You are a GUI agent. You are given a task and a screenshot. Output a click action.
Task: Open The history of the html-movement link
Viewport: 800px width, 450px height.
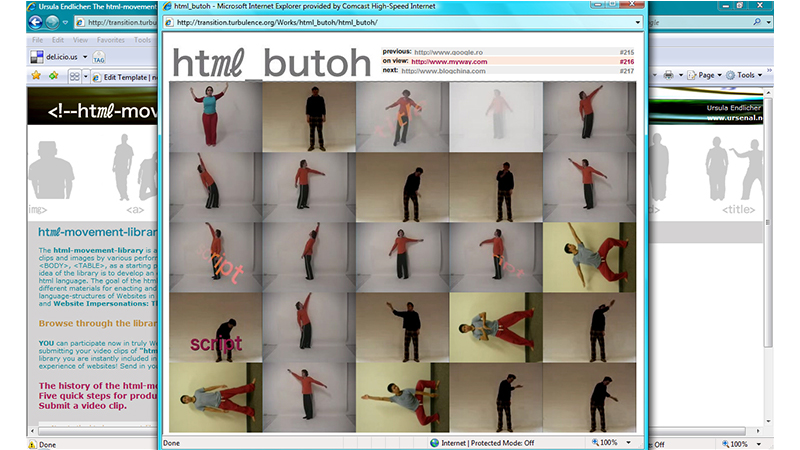(x=98, y=386)
